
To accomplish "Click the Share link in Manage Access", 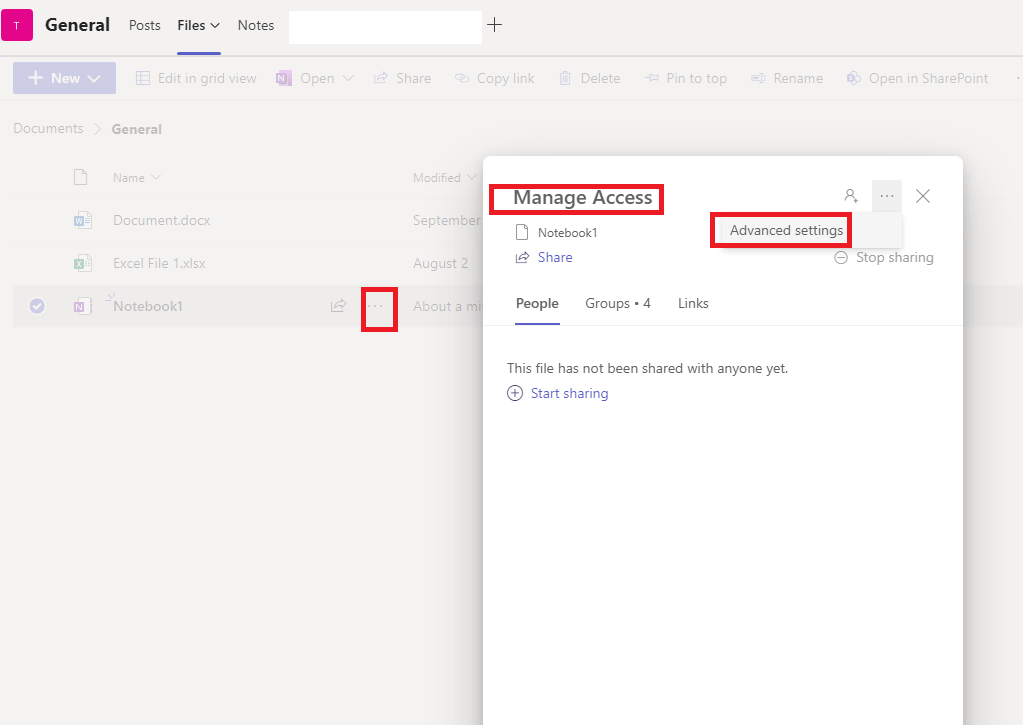I will pyautogui.click(x=555, y=257).
